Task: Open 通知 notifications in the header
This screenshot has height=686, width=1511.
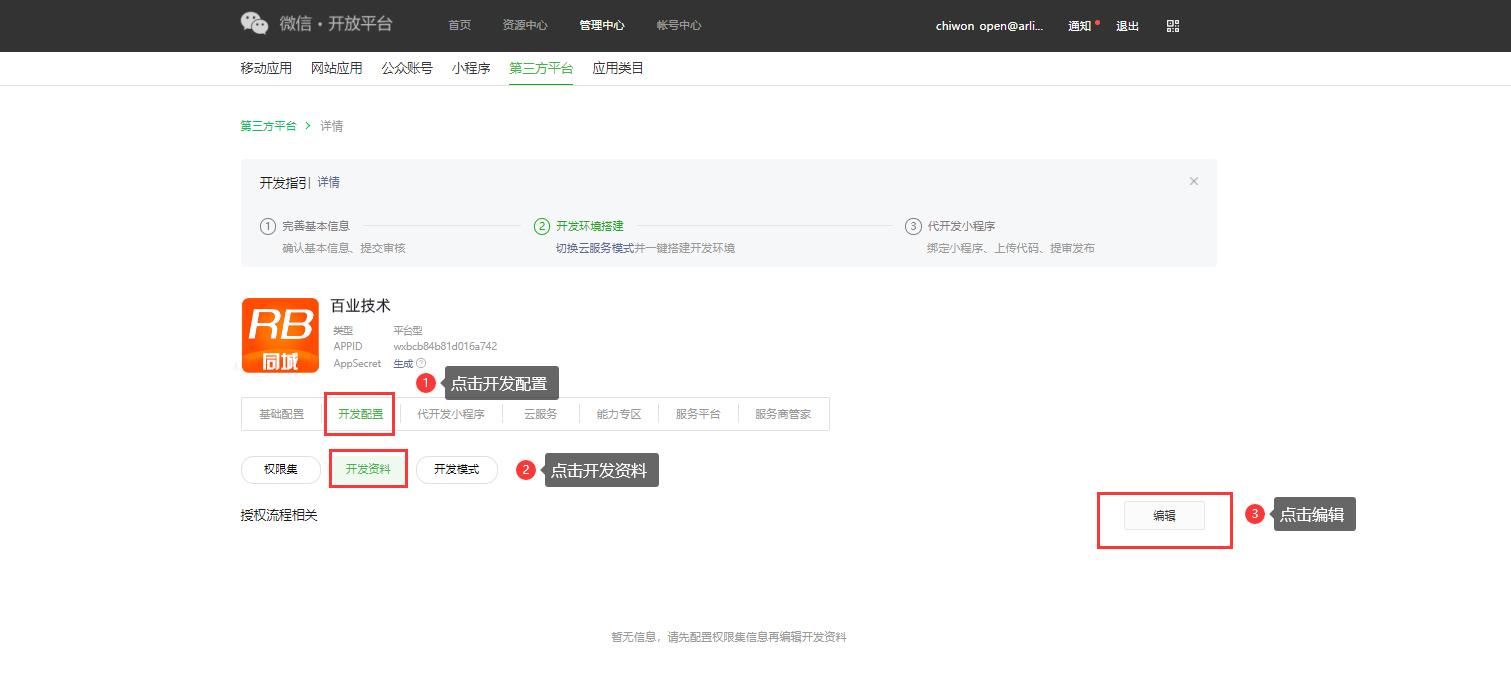Action: [1079, 26]
